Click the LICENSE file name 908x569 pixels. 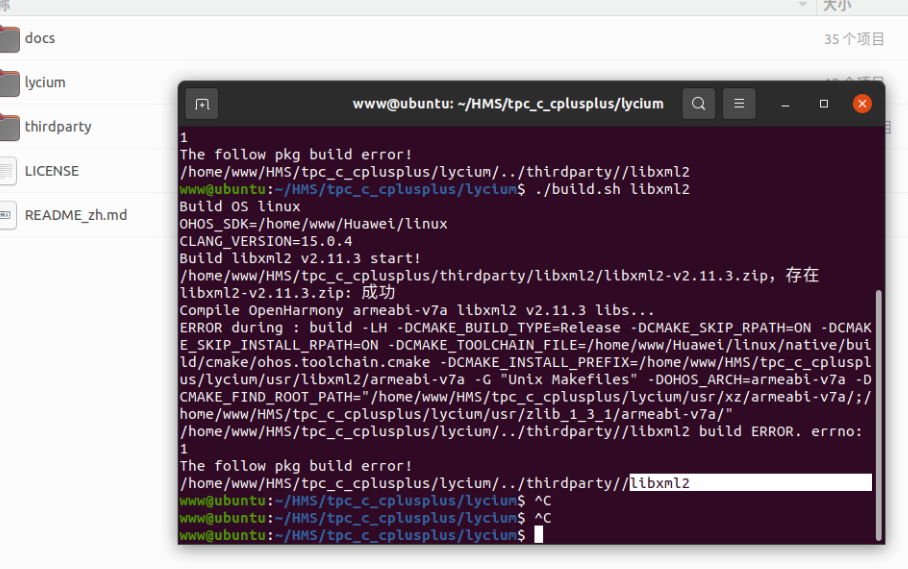52,171
